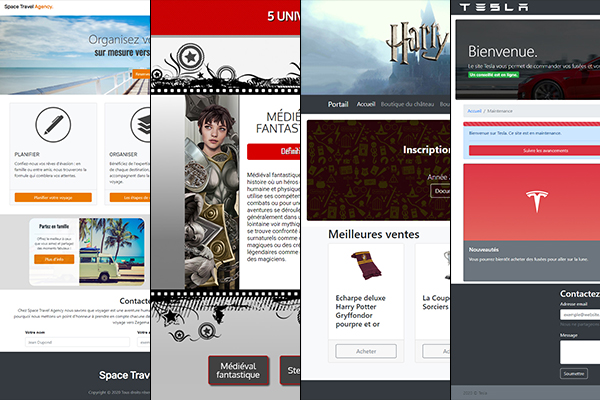This screenshot has width=600, height=400.
Task: Click the 'Votre nom' input field
Action: pos(77,342)
